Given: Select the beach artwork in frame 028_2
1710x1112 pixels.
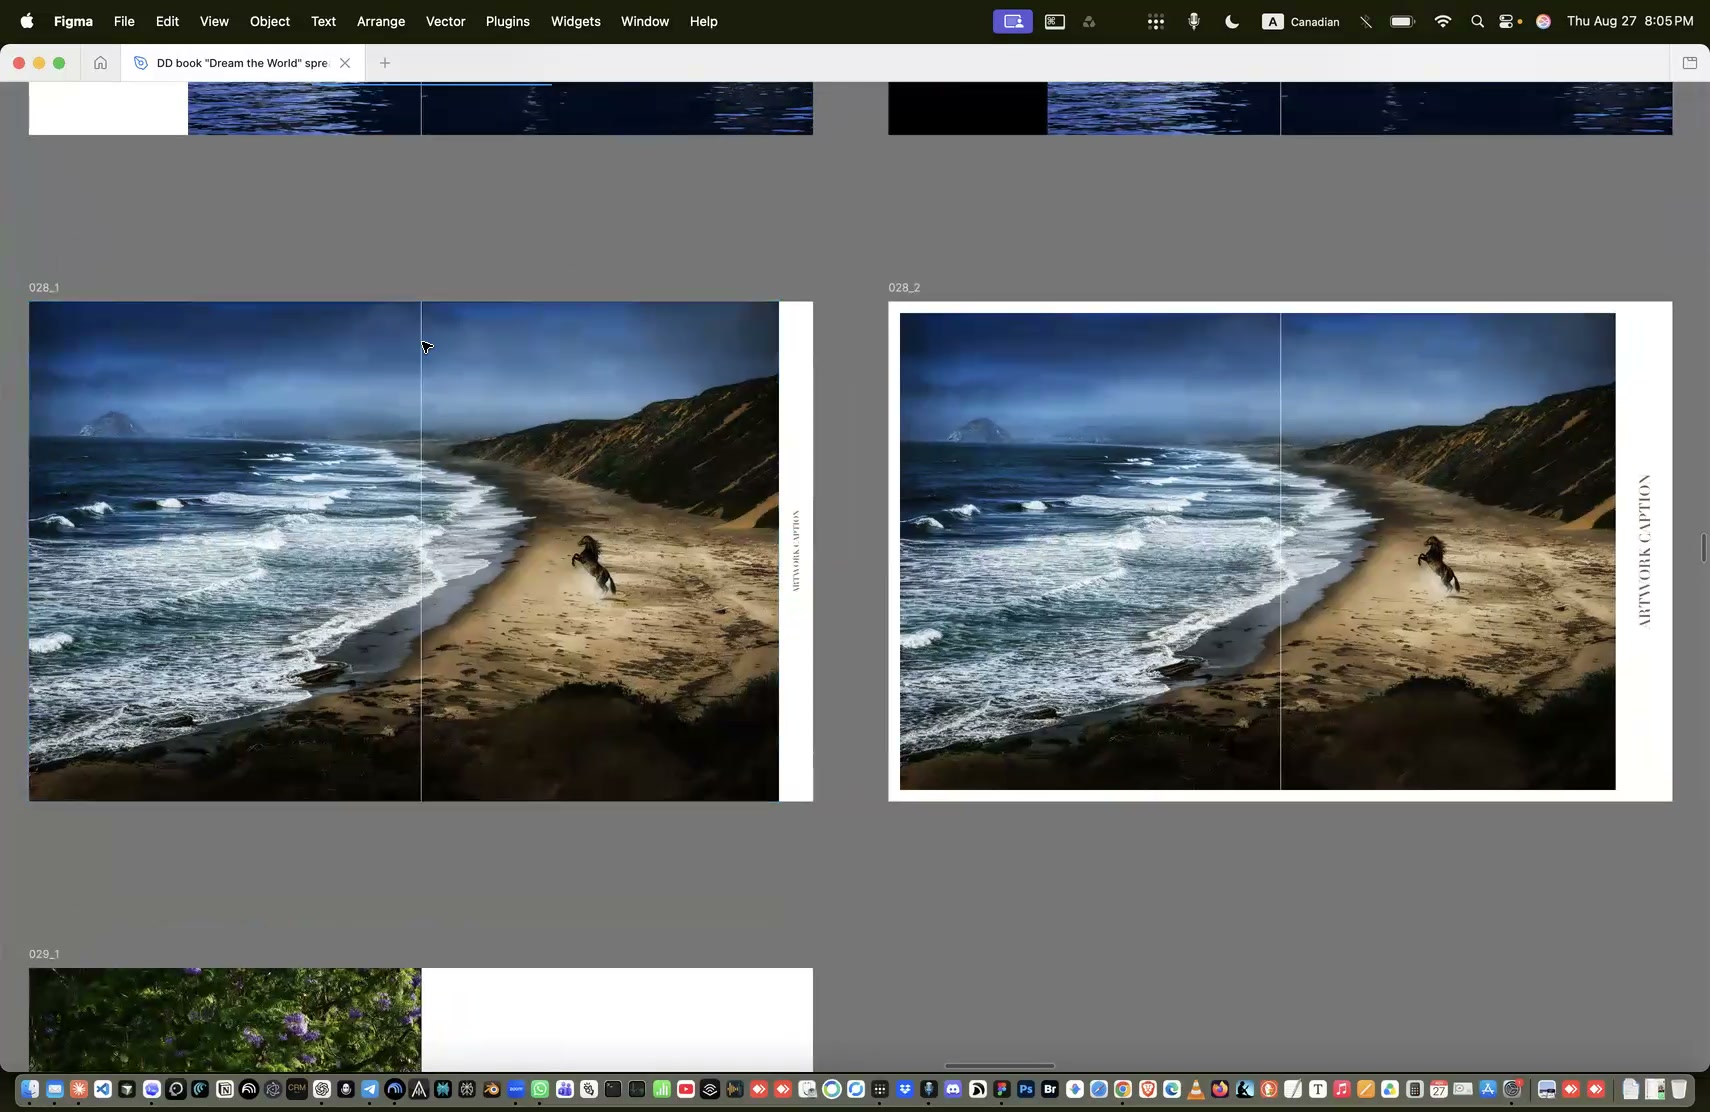Looking at the screenshot, I should [1258, 551].
